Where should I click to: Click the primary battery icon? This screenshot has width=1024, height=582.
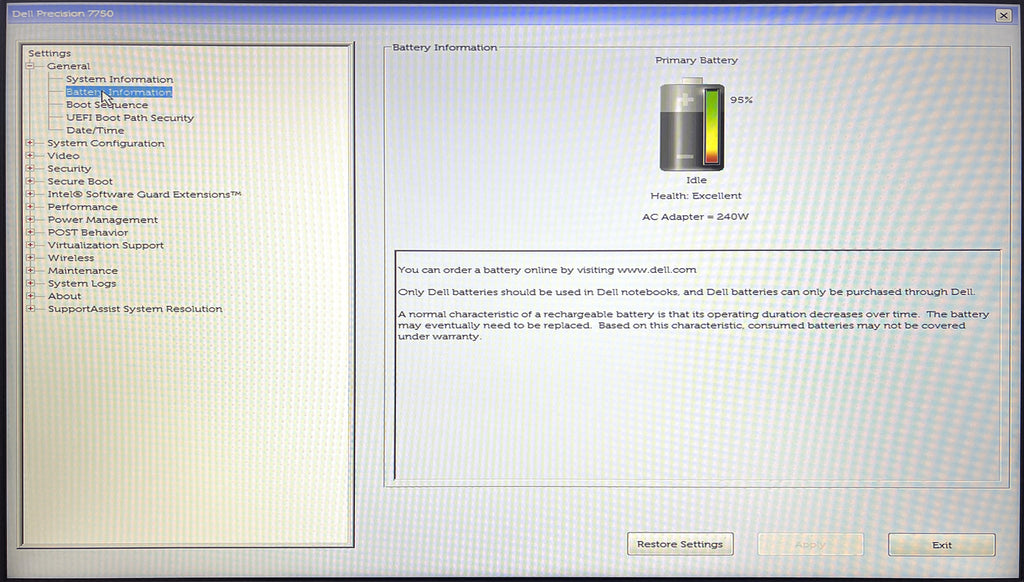(692, 125)
